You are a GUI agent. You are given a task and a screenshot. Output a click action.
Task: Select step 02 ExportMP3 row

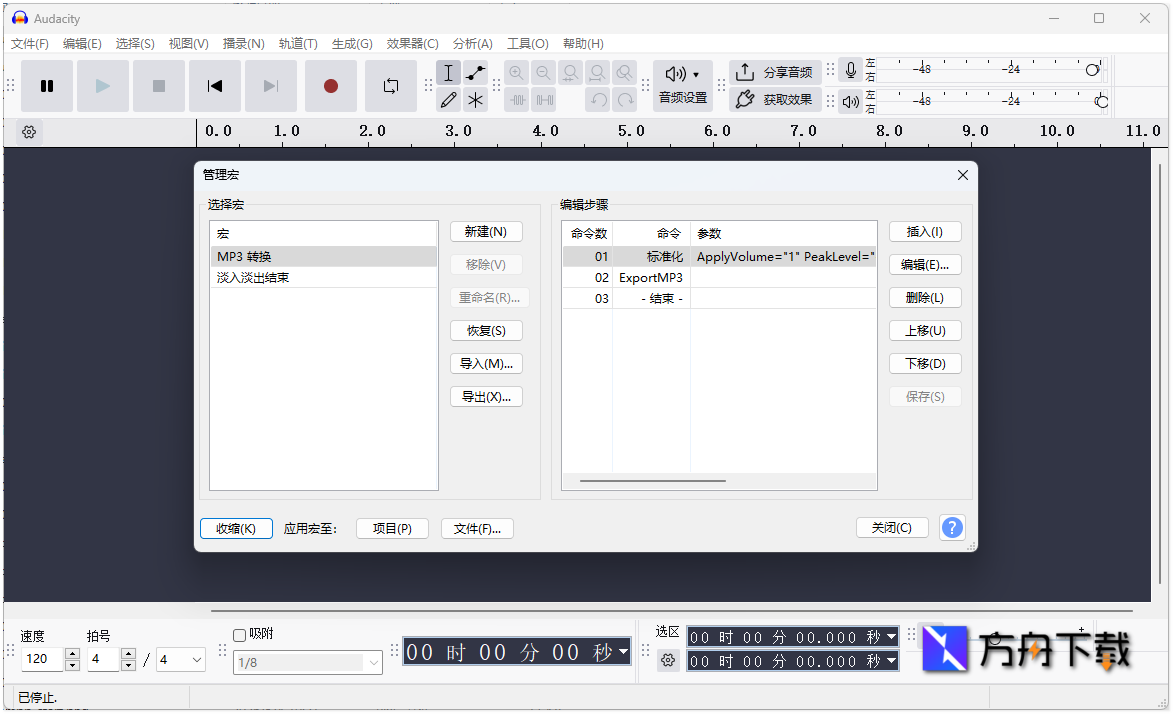pyautogui.click(x=719, y=278)
